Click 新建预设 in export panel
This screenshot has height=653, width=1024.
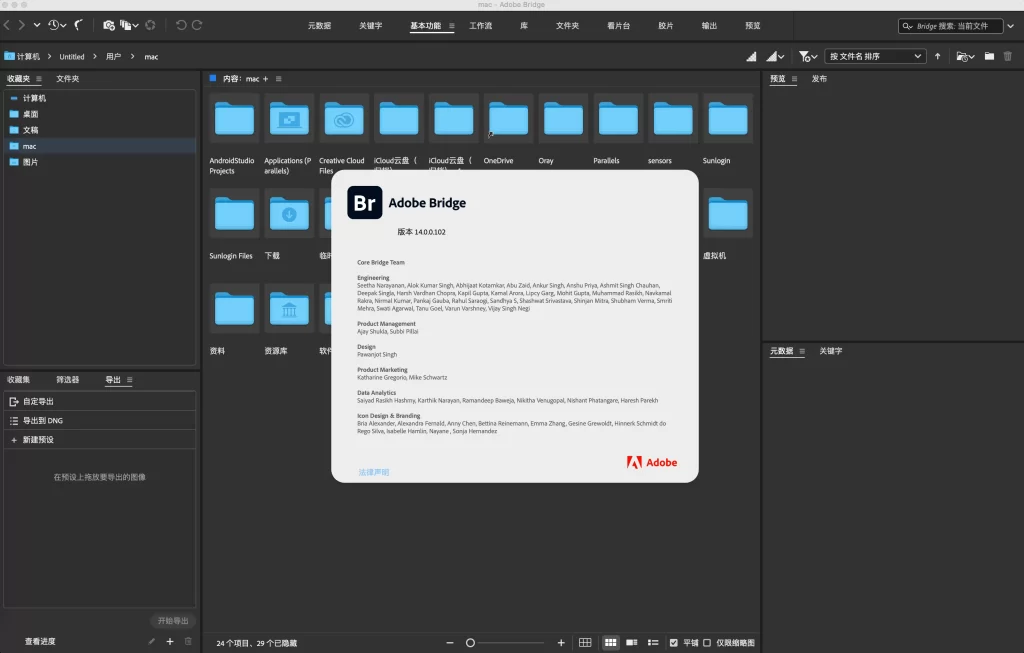coord(38,440)
